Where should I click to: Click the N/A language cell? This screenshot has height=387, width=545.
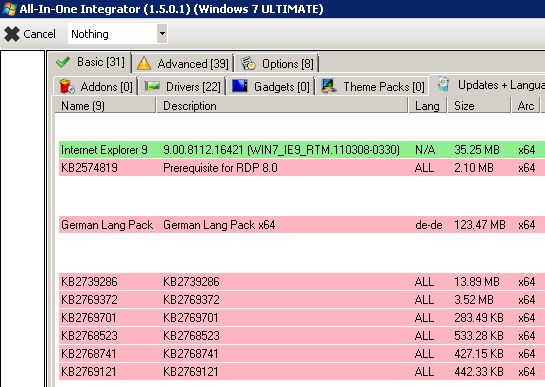click(425, 150)
